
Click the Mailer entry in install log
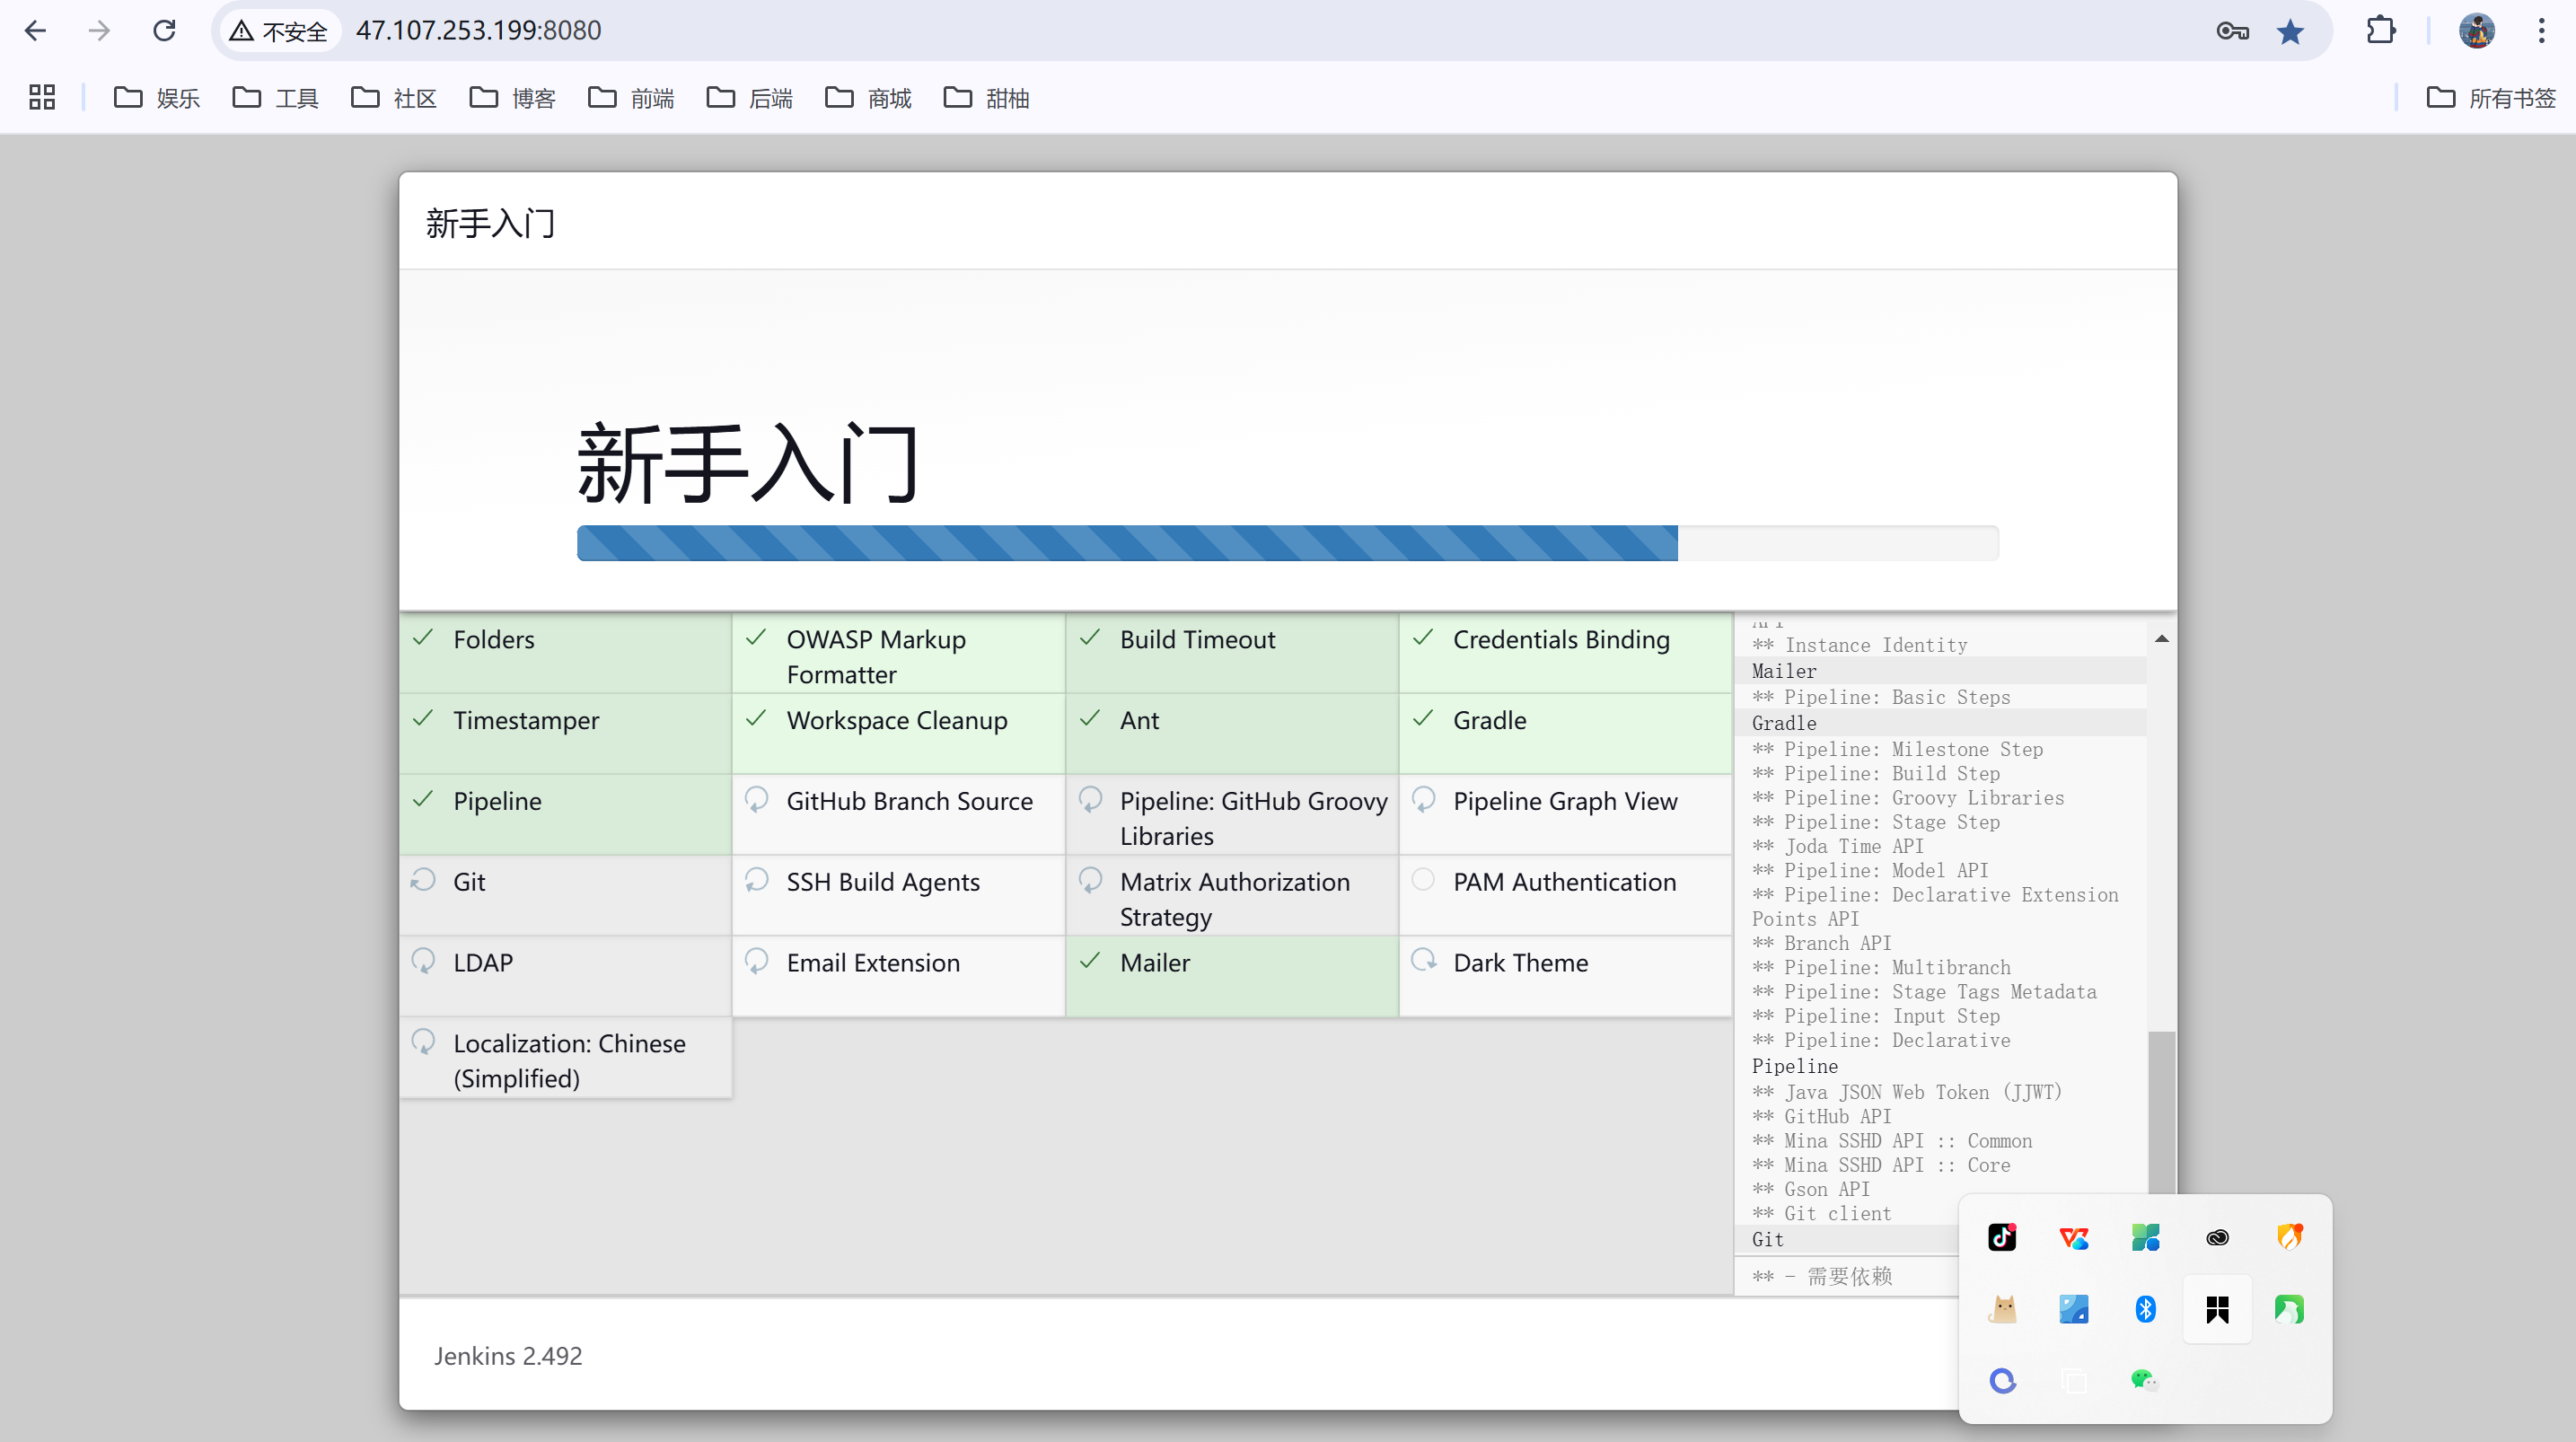[1784, 671]
